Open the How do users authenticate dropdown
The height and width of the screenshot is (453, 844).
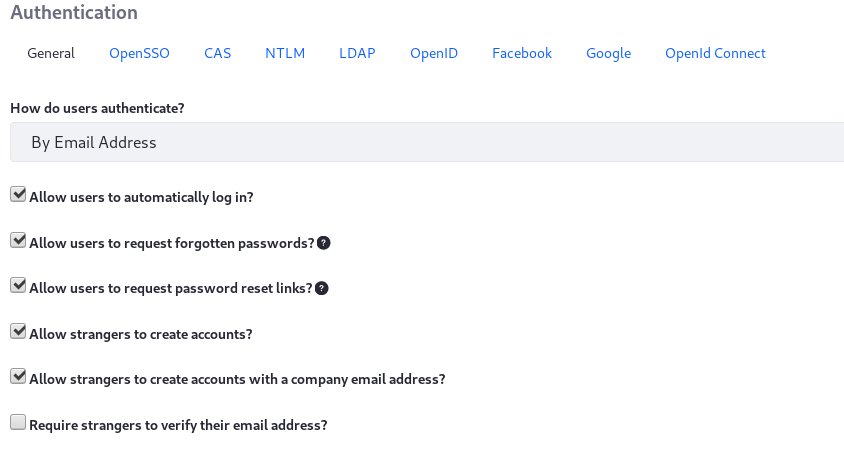pyautogui.click(x=427, y=142)
